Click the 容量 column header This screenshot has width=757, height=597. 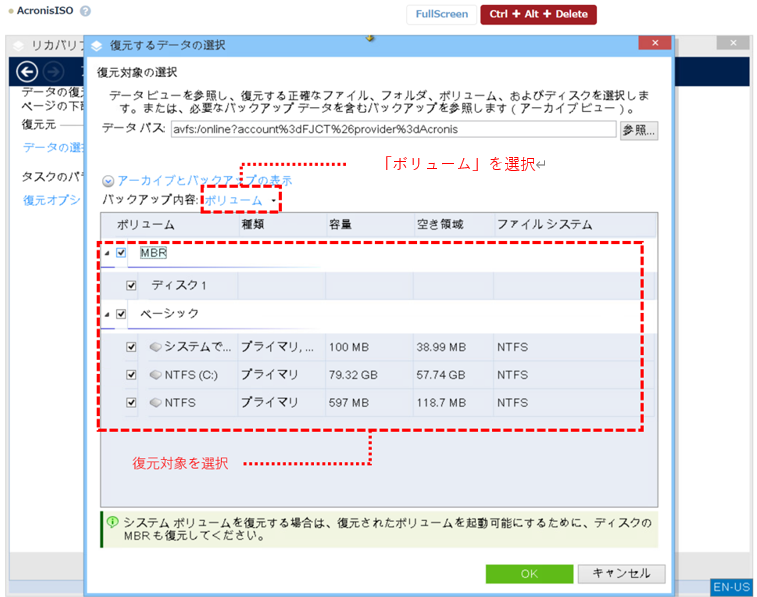pos(340,225)
